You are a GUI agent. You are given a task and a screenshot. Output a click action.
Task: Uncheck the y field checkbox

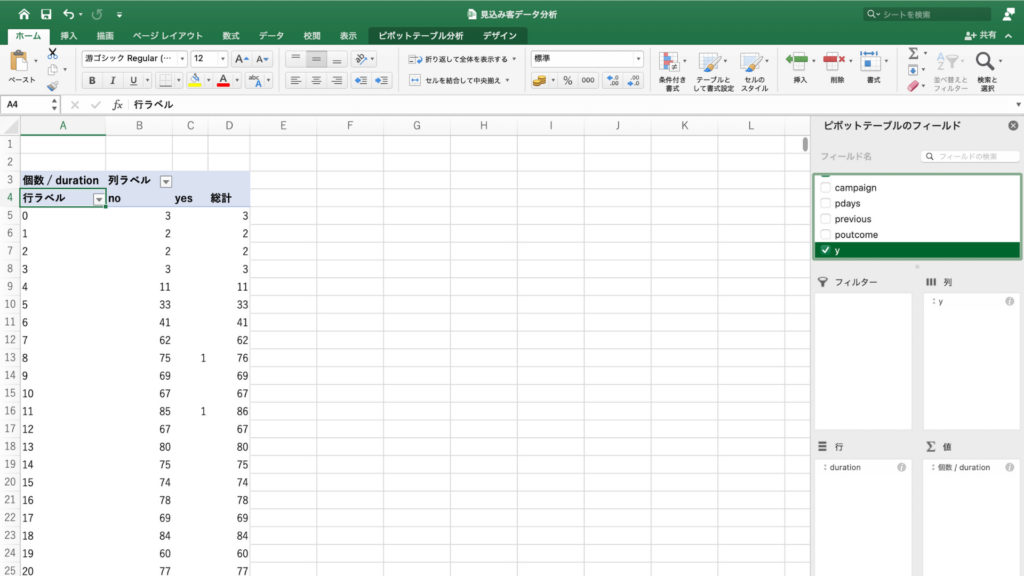tap(823, 250)
